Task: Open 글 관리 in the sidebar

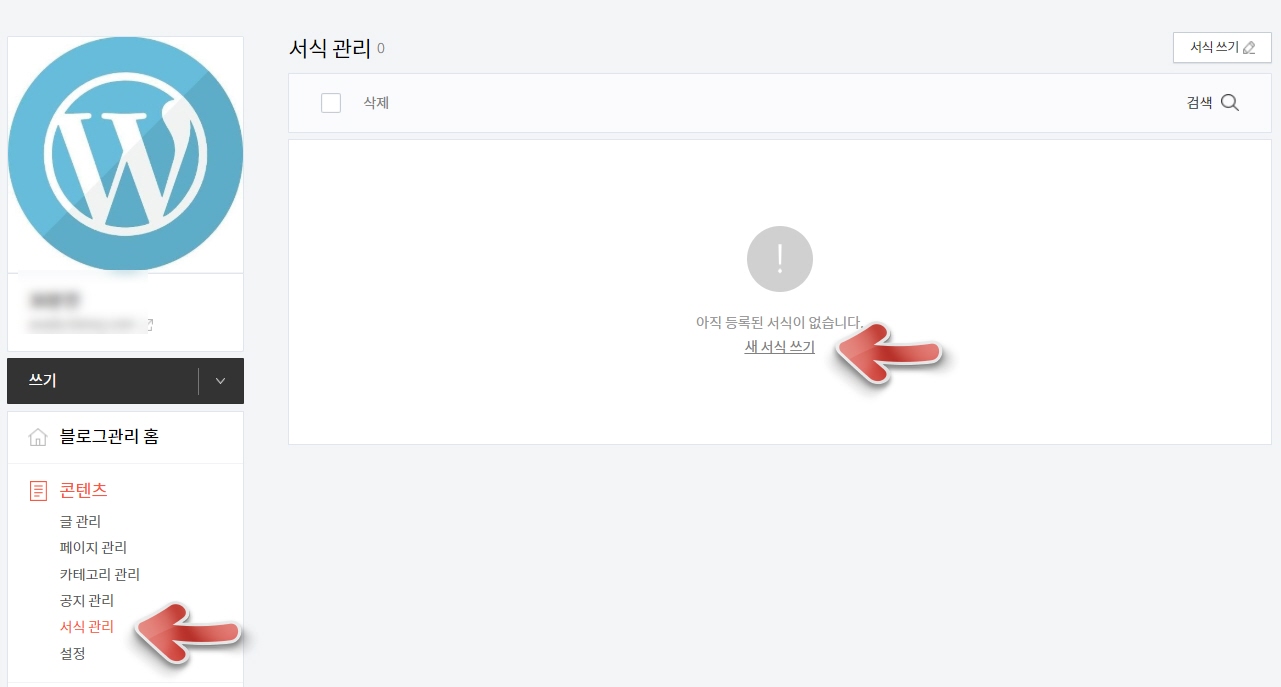Action: click(x=80, y=521)
